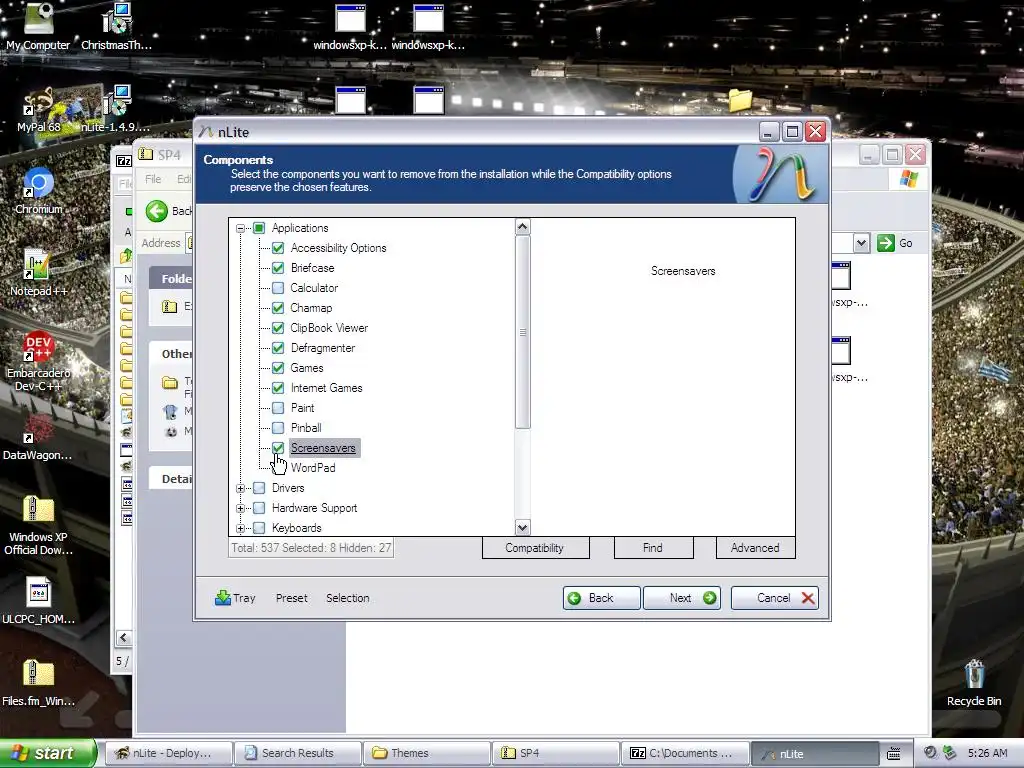Viewport: 1024px width, 768px height.
Task: Toggle the Applications group checkbox
Action: pos(259,228)
